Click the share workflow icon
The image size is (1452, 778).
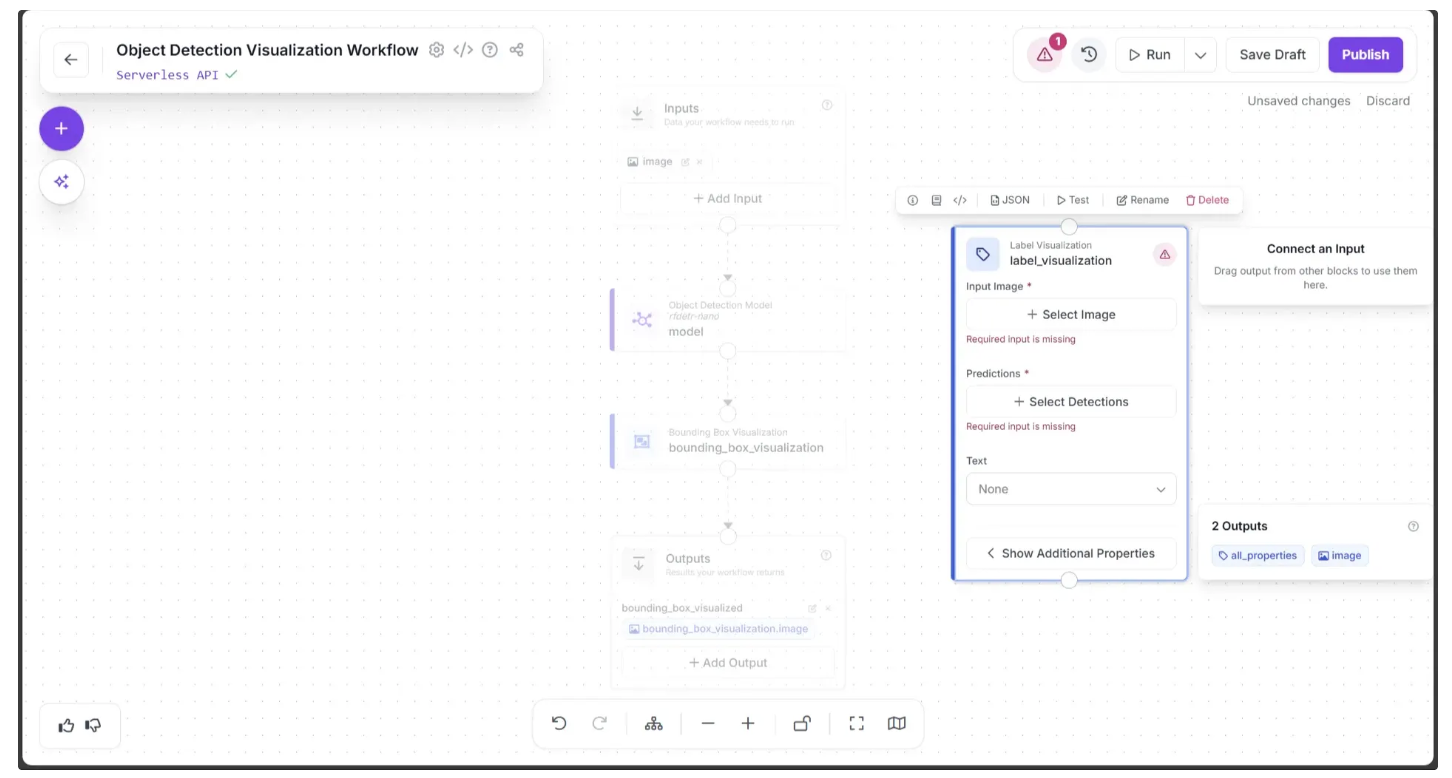point(517,50)
